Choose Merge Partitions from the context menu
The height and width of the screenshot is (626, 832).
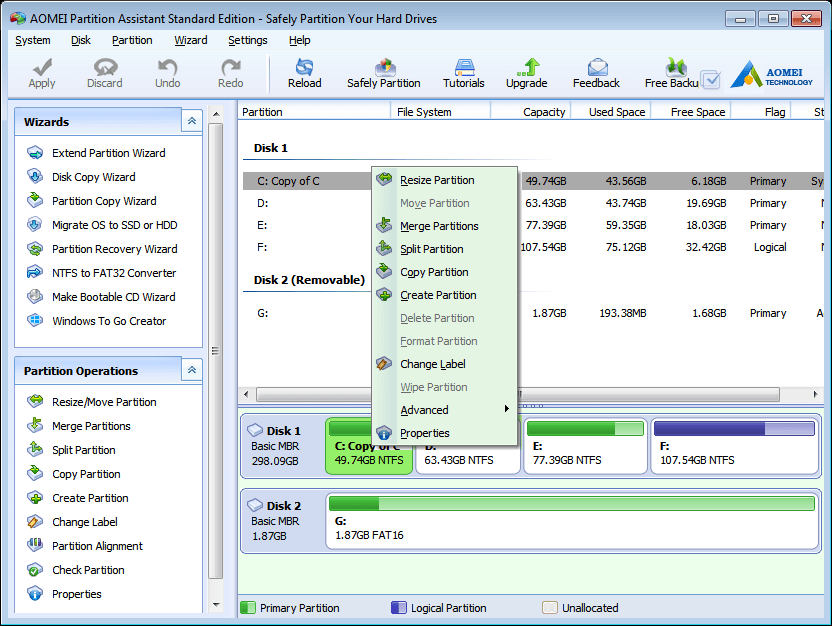click(x=437, y=226)
